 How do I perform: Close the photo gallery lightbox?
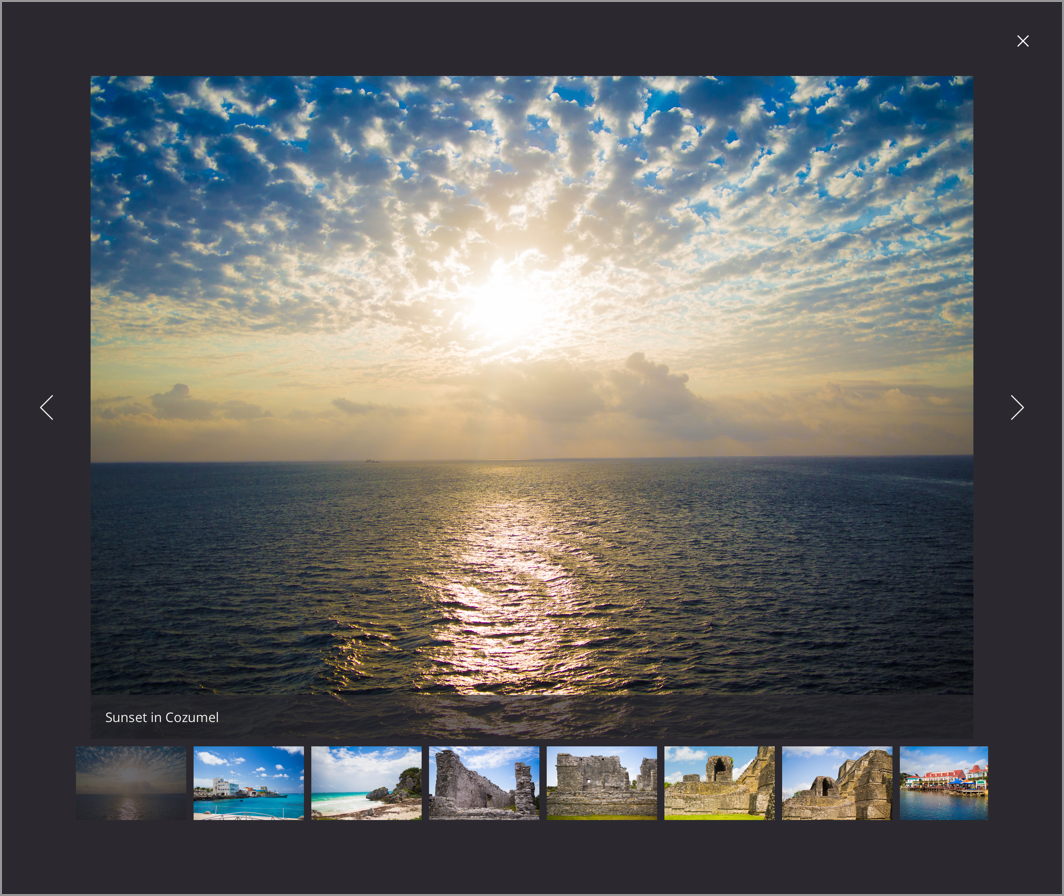click(x=1023, y=41)
